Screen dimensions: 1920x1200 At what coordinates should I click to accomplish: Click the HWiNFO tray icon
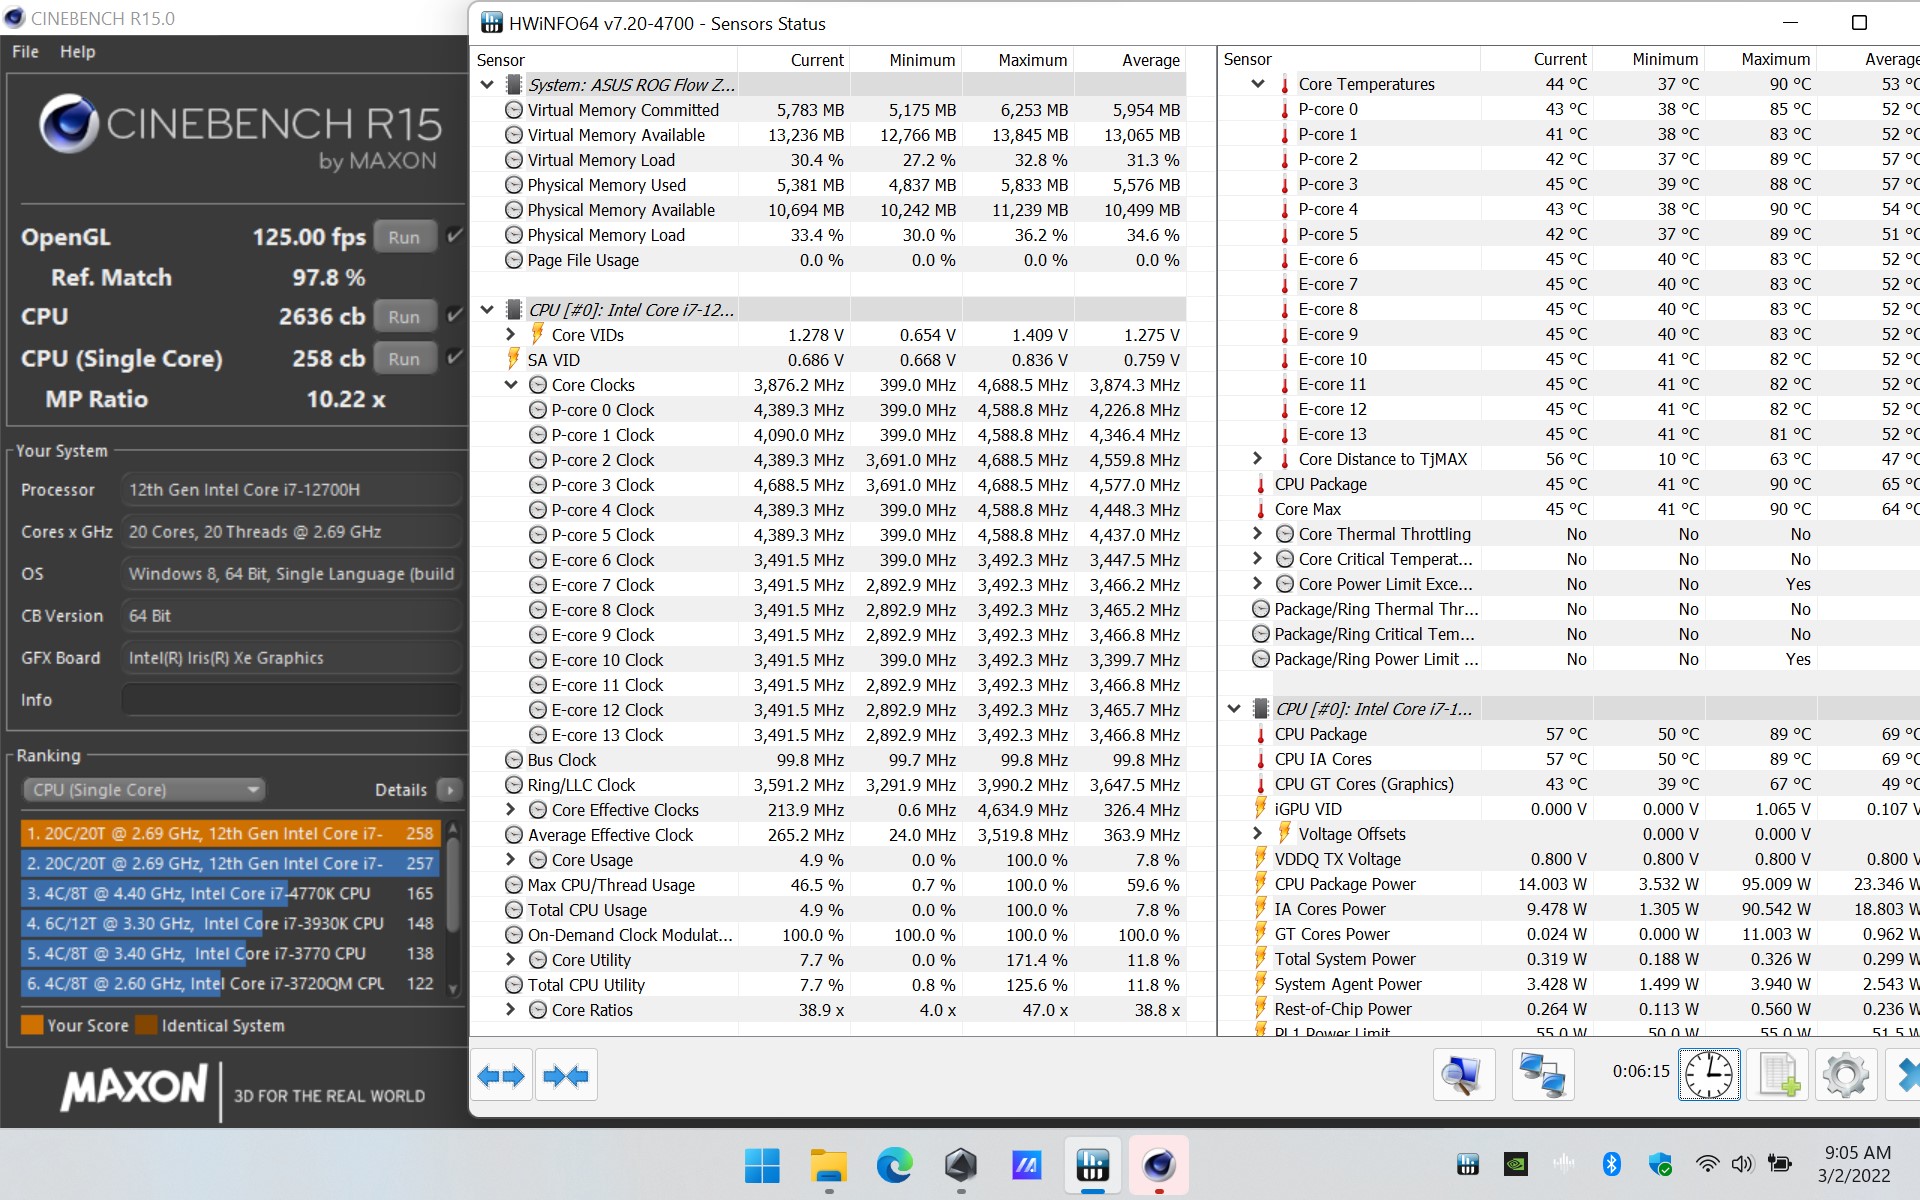point(1467,1164)
